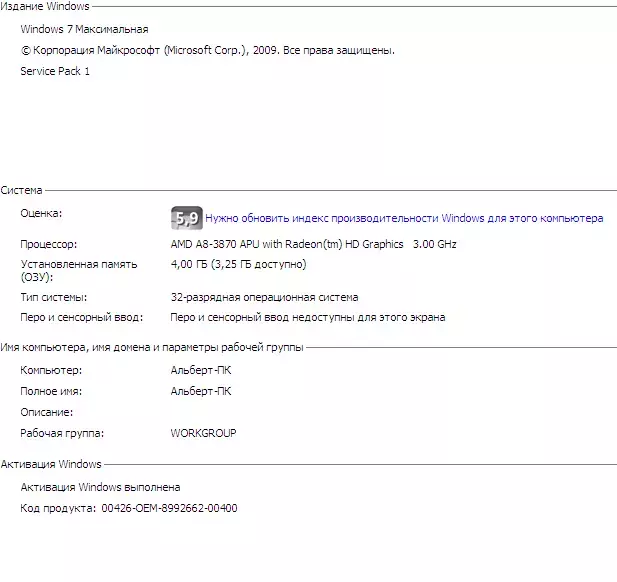Click the 'Описание:' label
This screenshot has width=617, height=582.
(46, 412)
